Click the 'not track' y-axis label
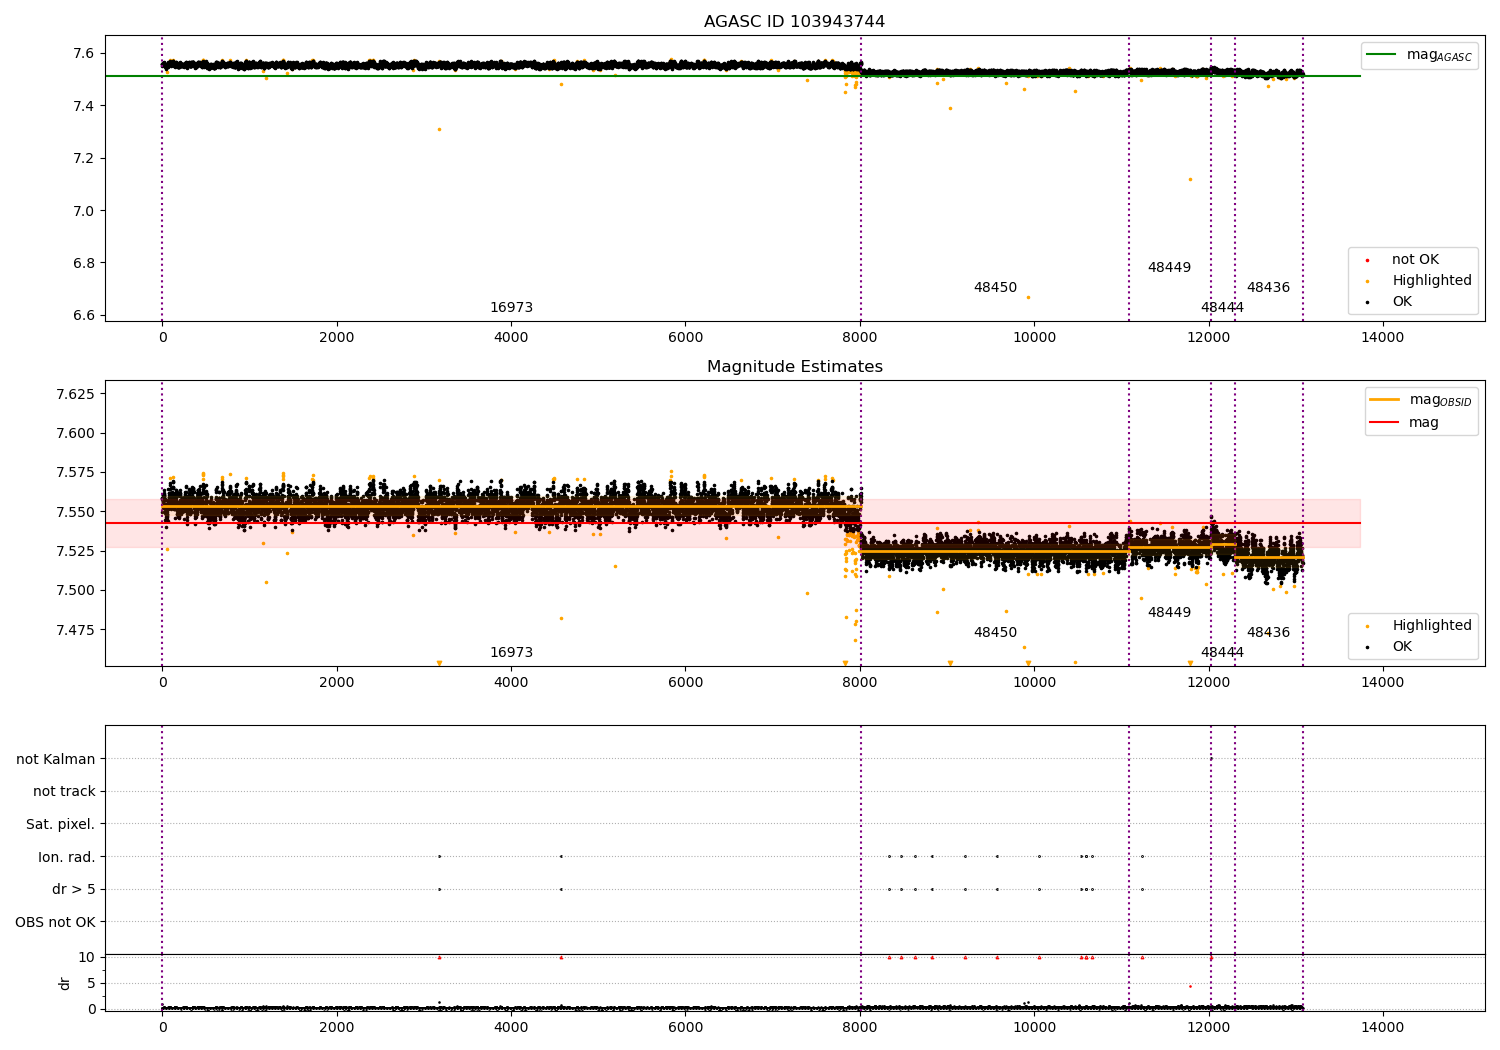1500x1050 pixels. click(x=64, y=792)
